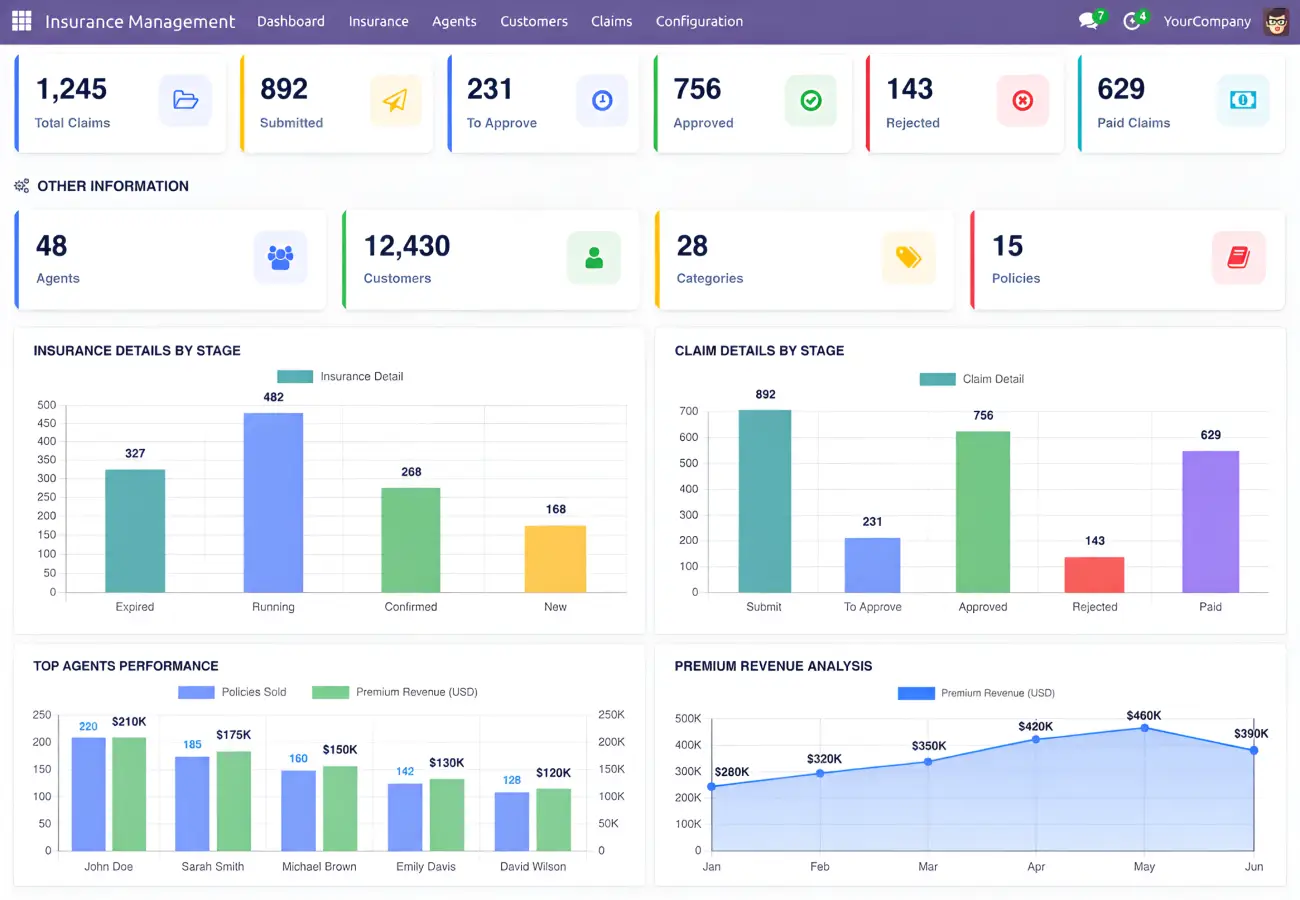Image resolution: width=1300 pixels, height=900 pixels.
Task: Toggle the blue Premium Revenue legend swatch in Revenue Analysis
Action: click(x=916, y=693)
